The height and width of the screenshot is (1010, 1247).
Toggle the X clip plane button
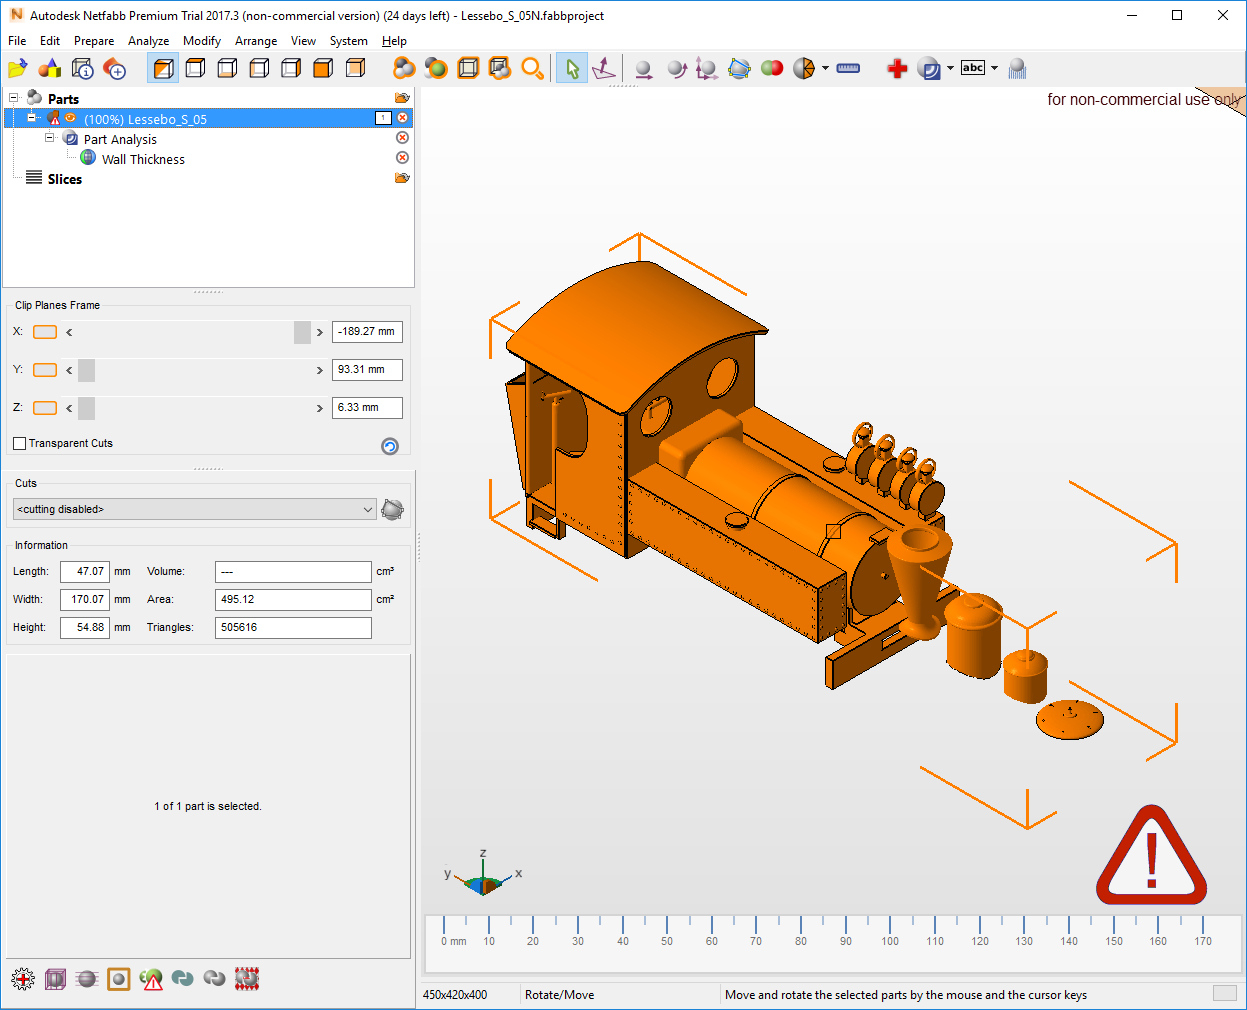tap(45, 332)
